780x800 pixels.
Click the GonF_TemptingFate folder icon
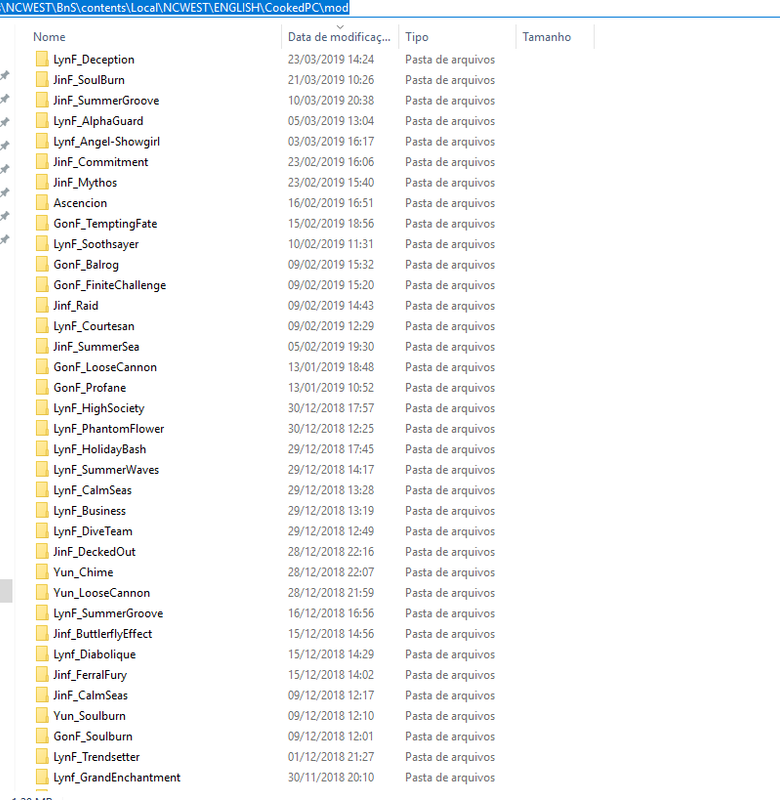(x=42, y=223)
